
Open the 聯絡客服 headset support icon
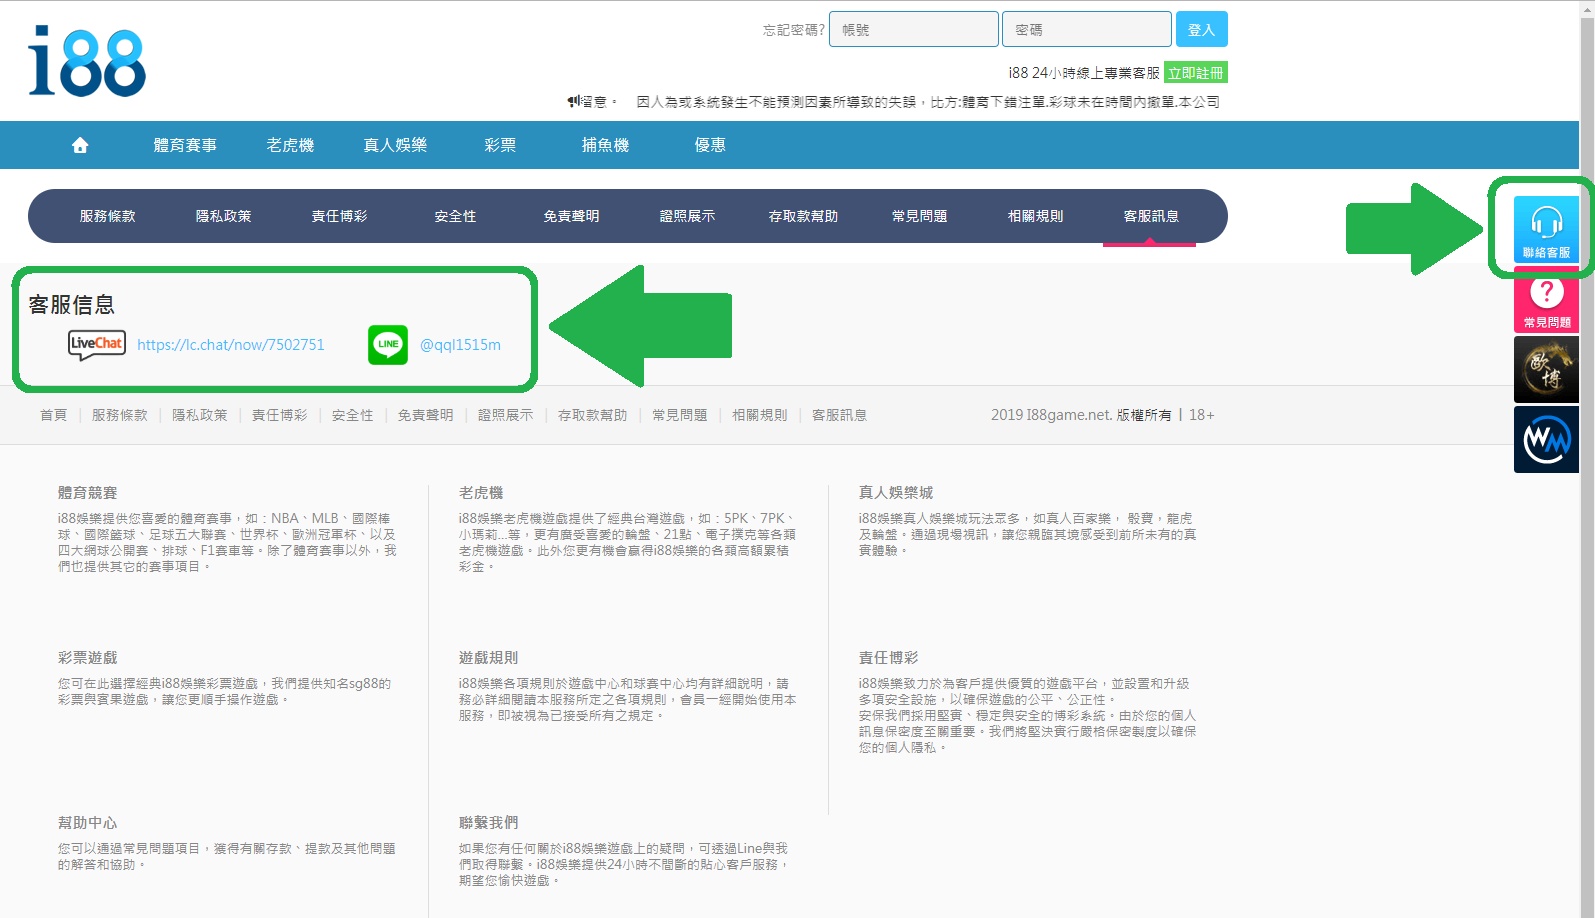[1546, 230]
